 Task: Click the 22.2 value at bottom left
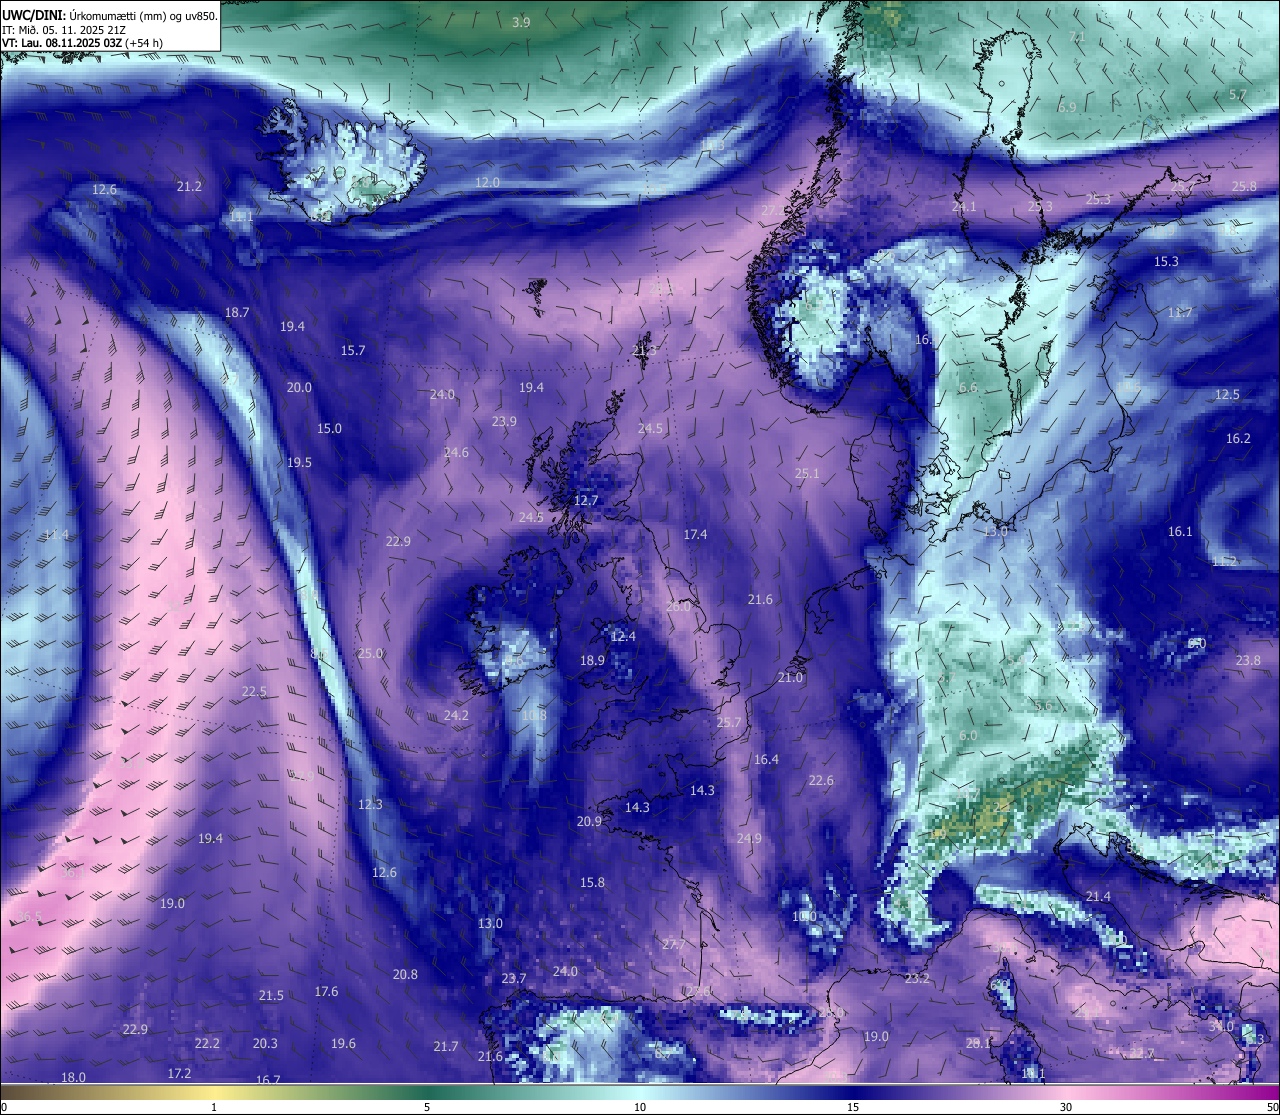(x=207, y=1043)
